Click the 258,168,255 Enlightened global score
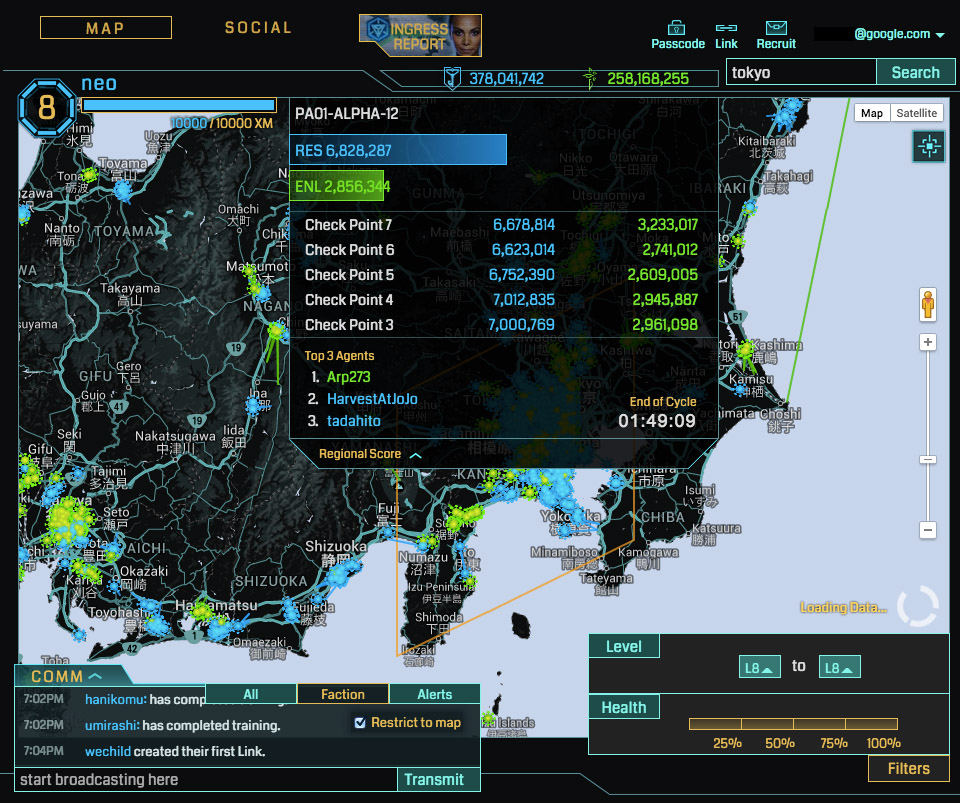 coord(648,78)
